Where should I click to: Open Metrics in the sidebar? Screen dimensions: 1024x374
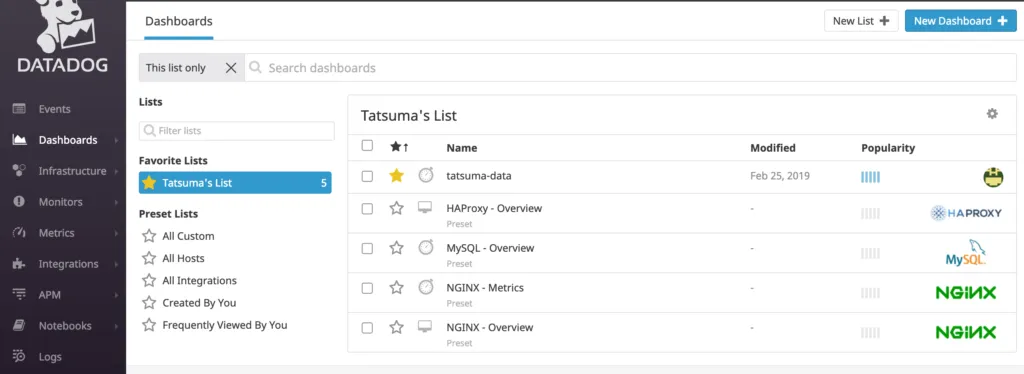(x=56, y=233)
